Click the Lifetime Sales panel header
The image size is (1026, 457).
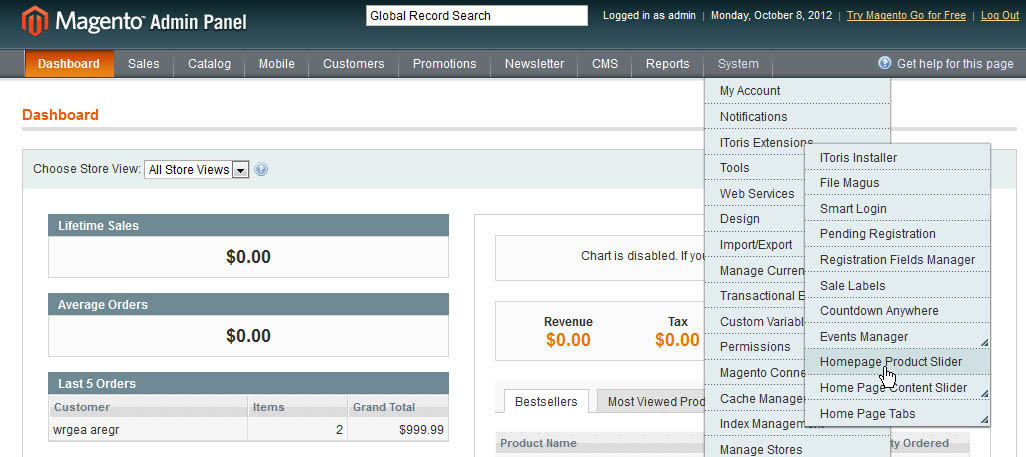[x=249, y=225]
